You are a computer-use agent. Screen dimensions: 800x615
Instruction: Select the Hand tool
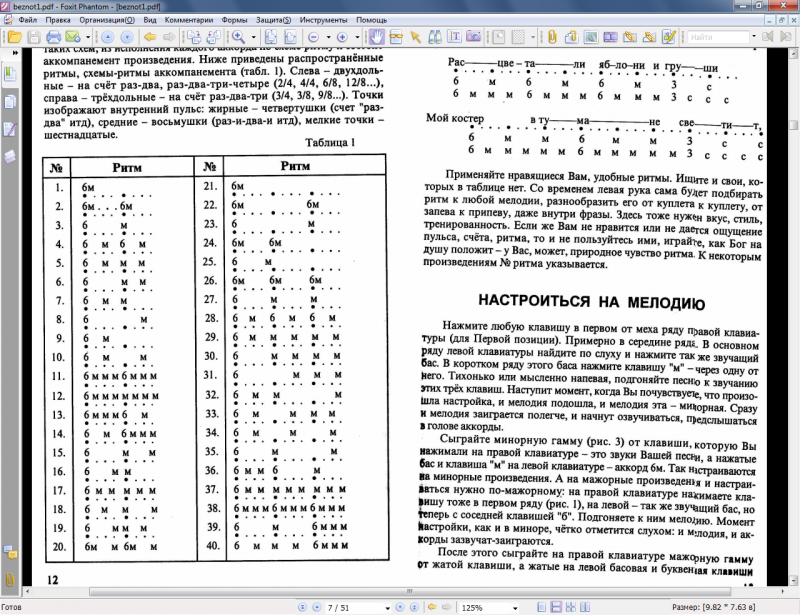(x=377, y=37)
